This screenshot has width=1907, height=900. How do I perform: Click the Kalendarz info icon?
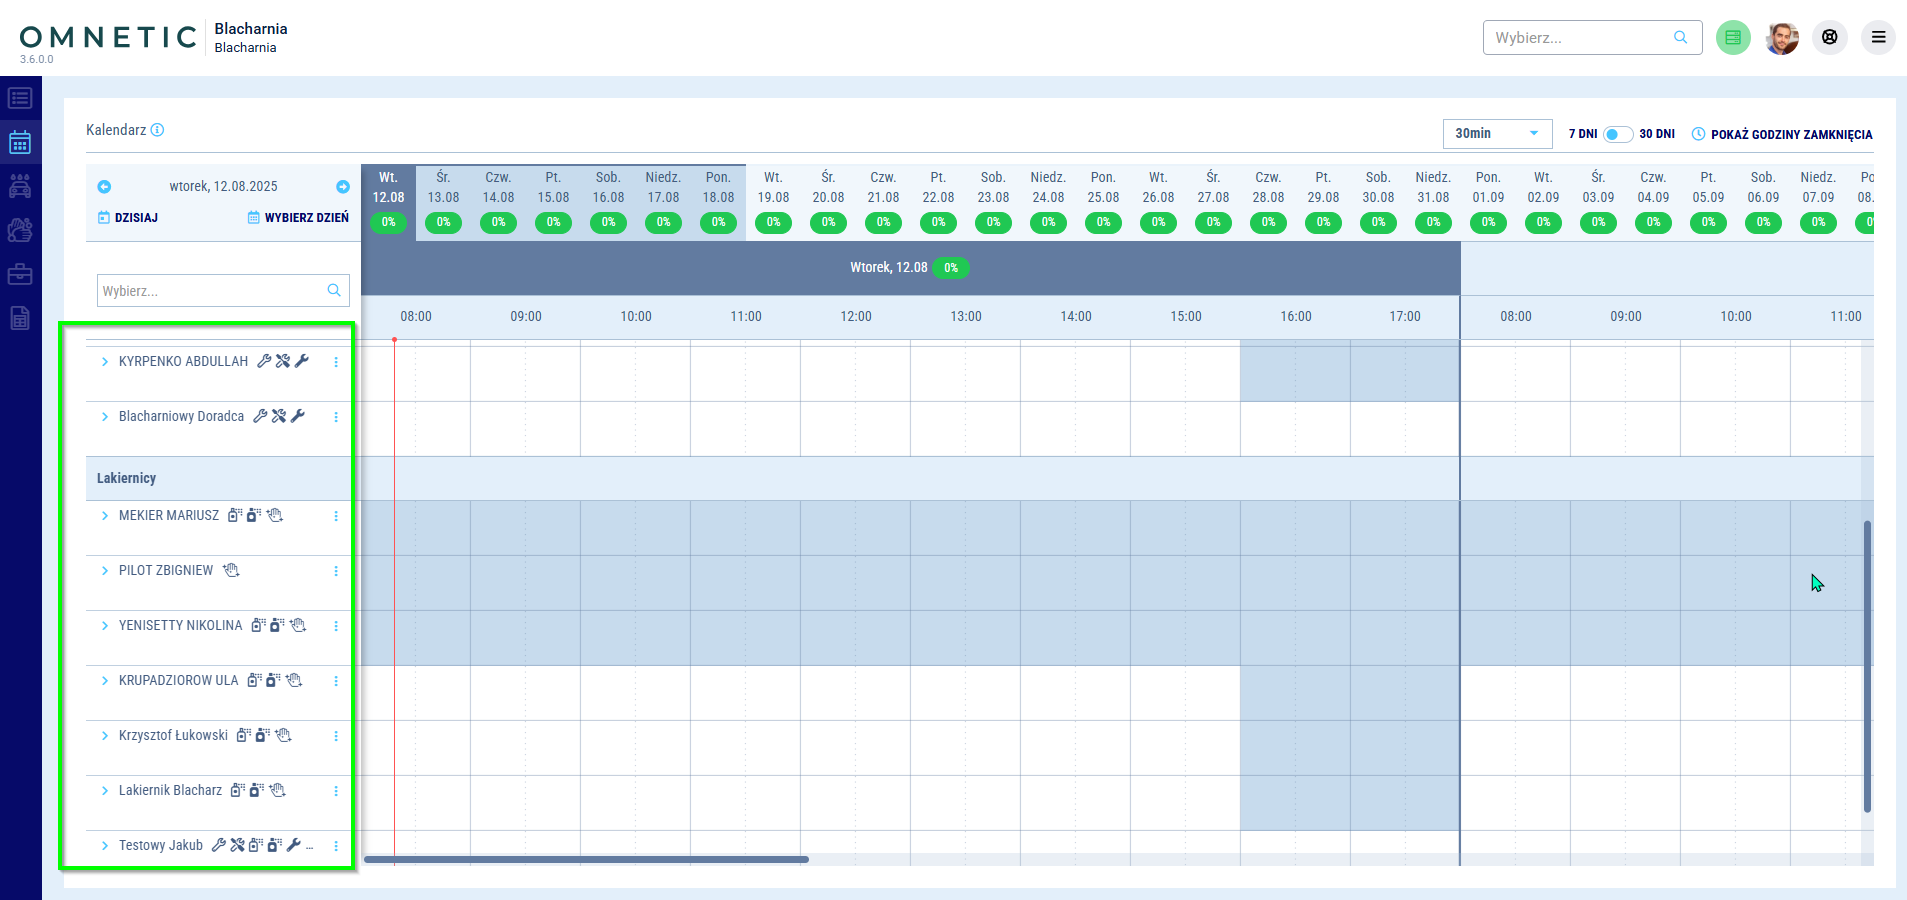point(157,130)
